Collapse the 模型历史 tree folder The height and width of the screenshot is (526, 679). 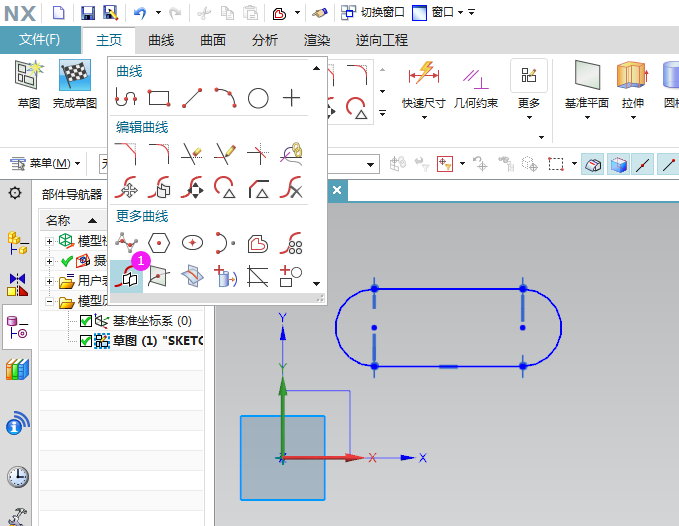pyautogui.click(x=50, y=301)
